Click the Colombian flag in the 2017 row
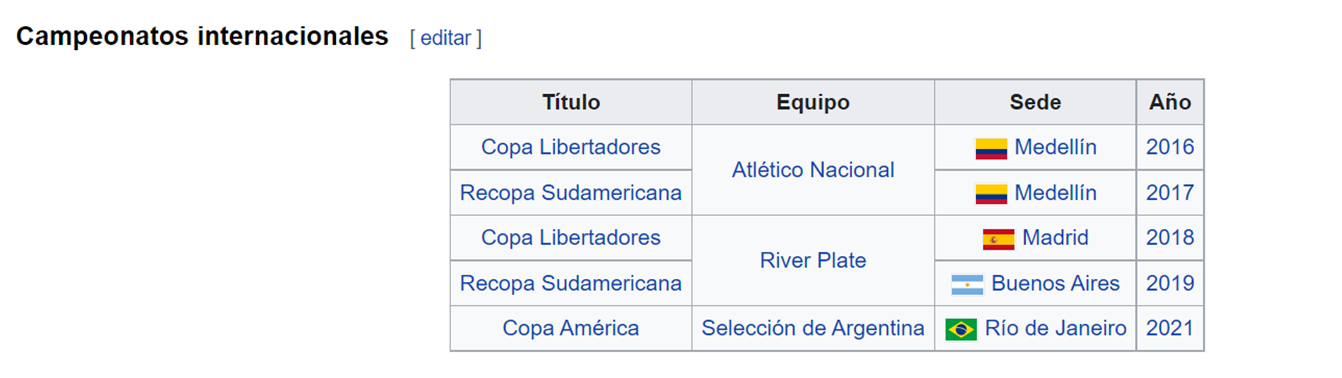This screenshot has width=1342, height=378. tap(991, 194)
